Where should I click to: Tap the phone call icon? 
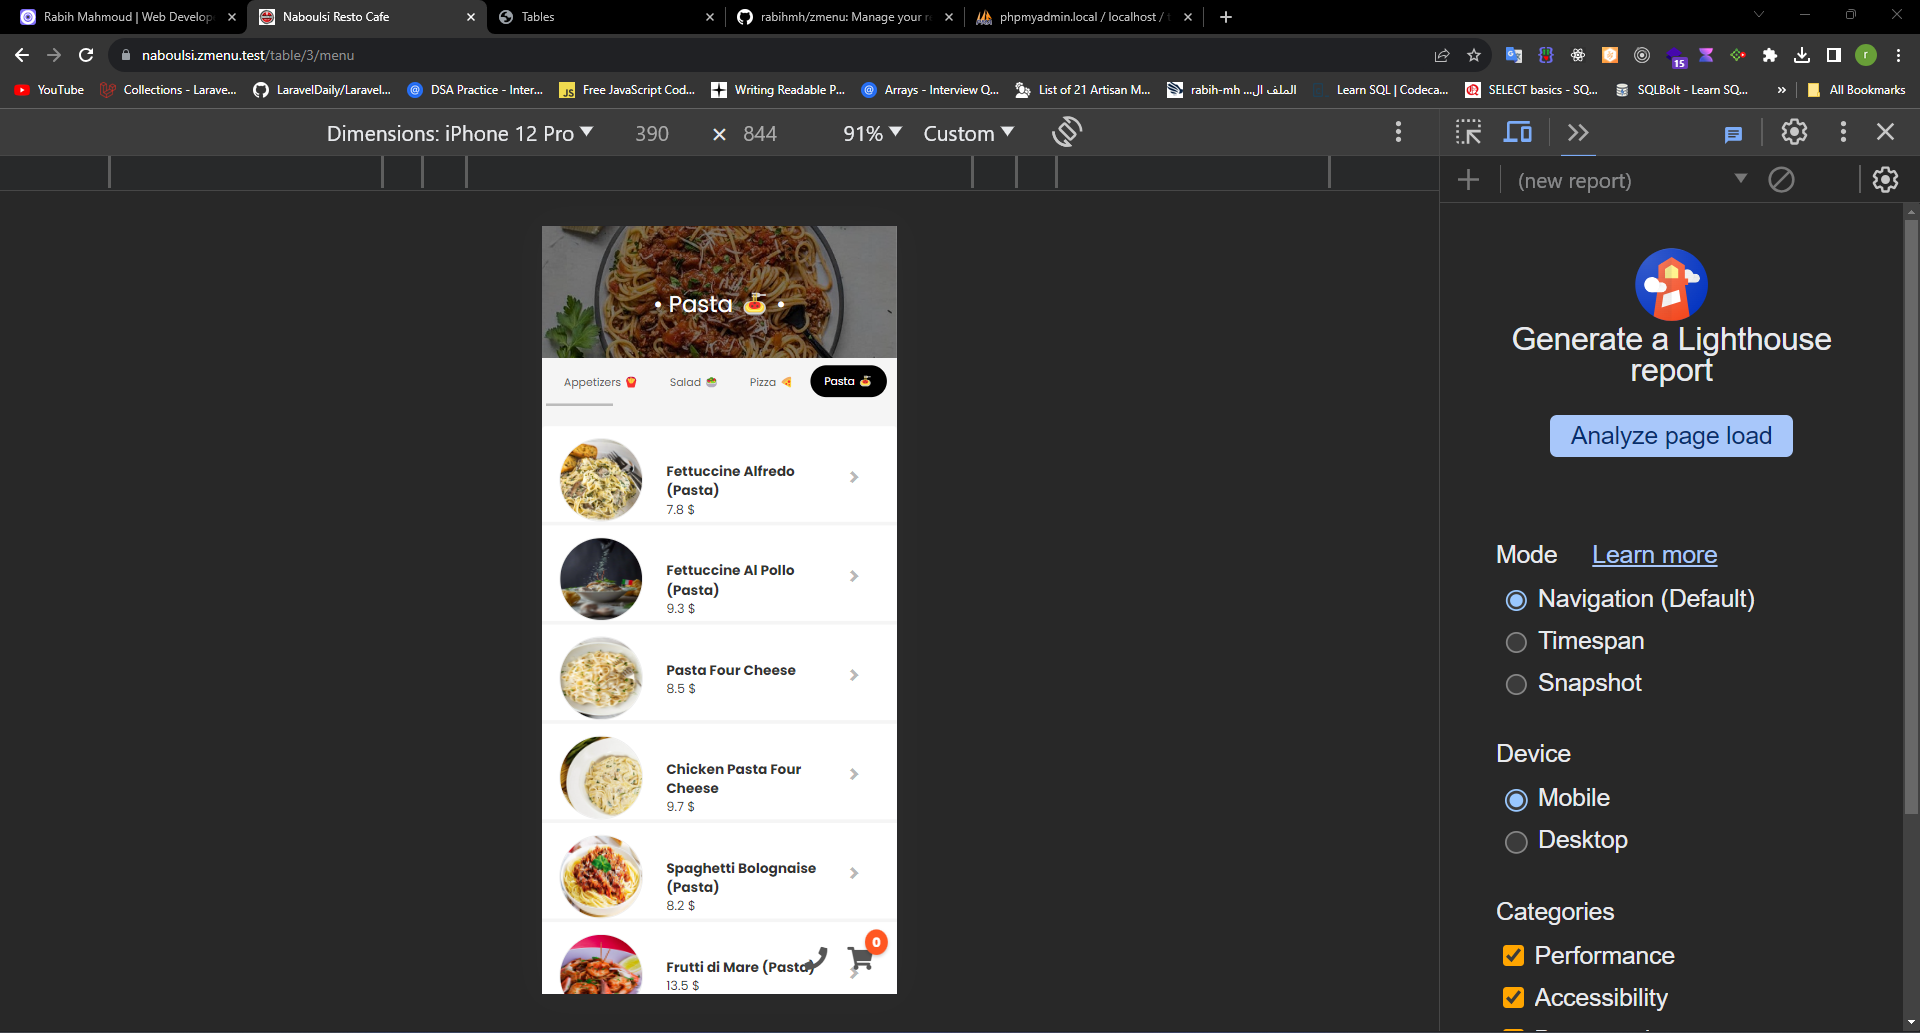point(816,960)
